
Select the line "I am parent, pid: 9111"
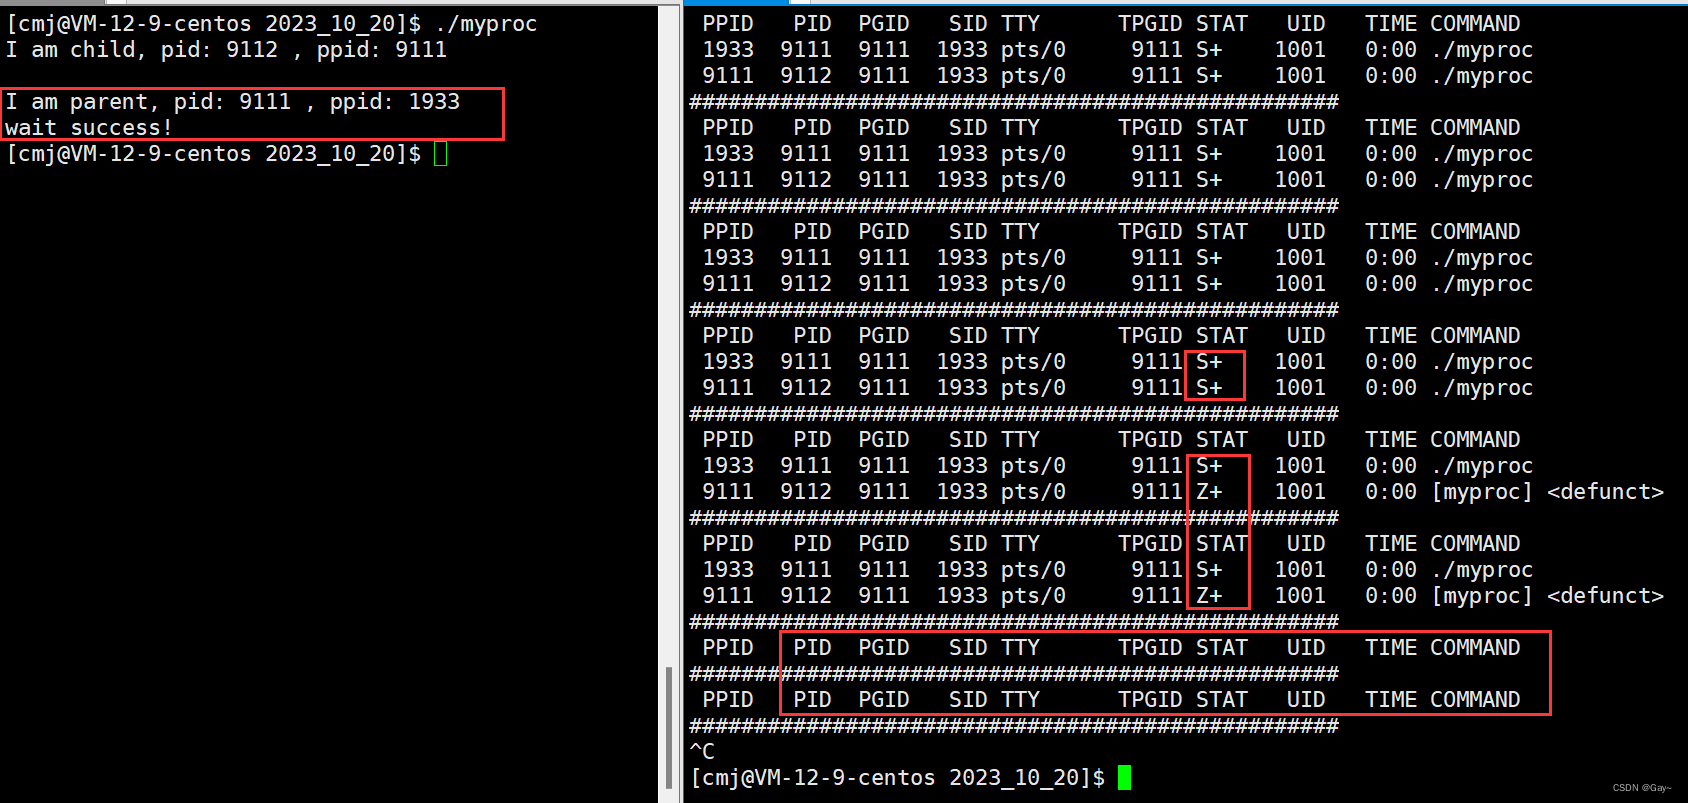233,102
